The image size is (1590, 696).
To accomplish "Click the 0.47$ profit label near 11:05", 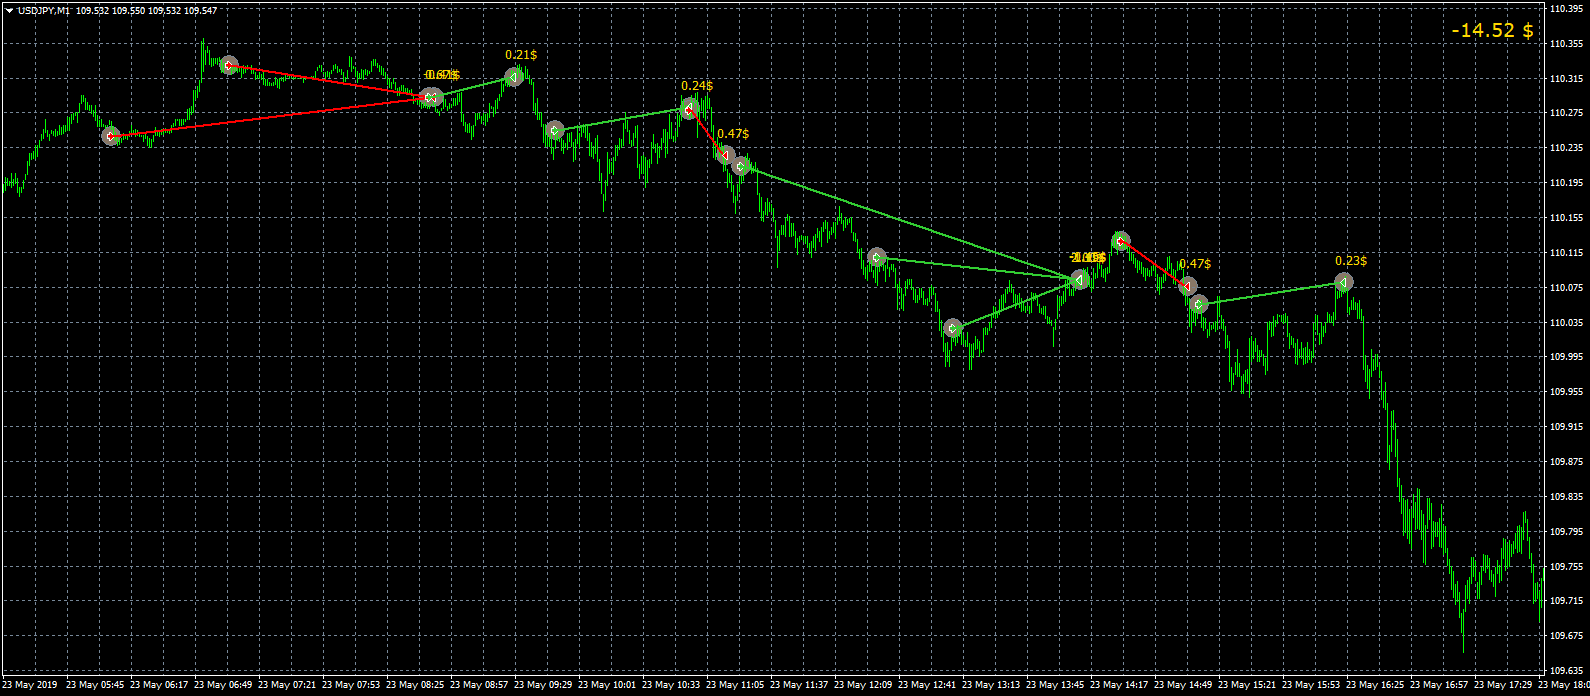I will [733, 133].
